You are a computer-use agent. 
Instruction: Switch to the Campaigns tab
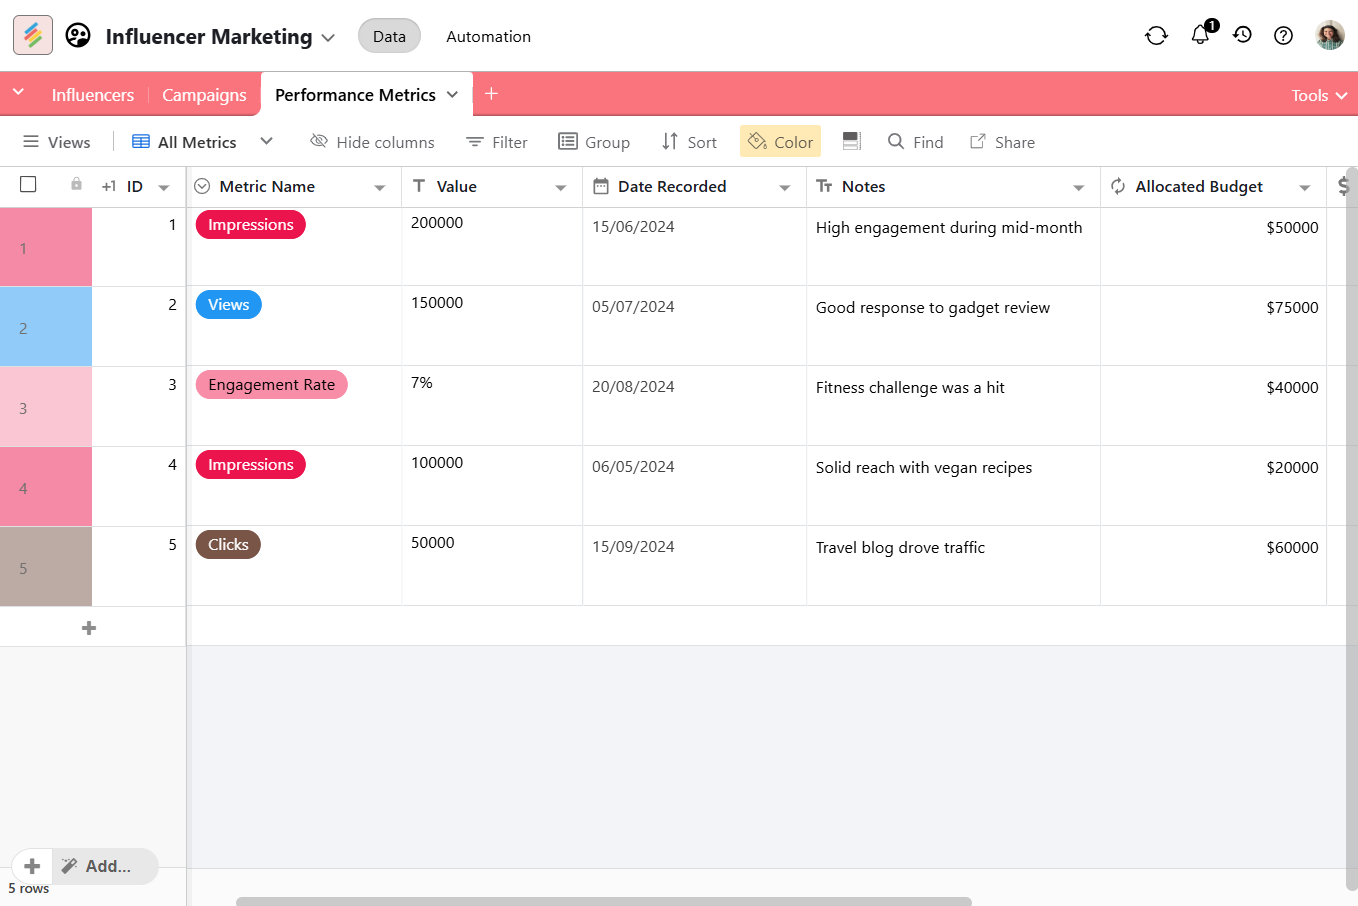pos(204,95)
